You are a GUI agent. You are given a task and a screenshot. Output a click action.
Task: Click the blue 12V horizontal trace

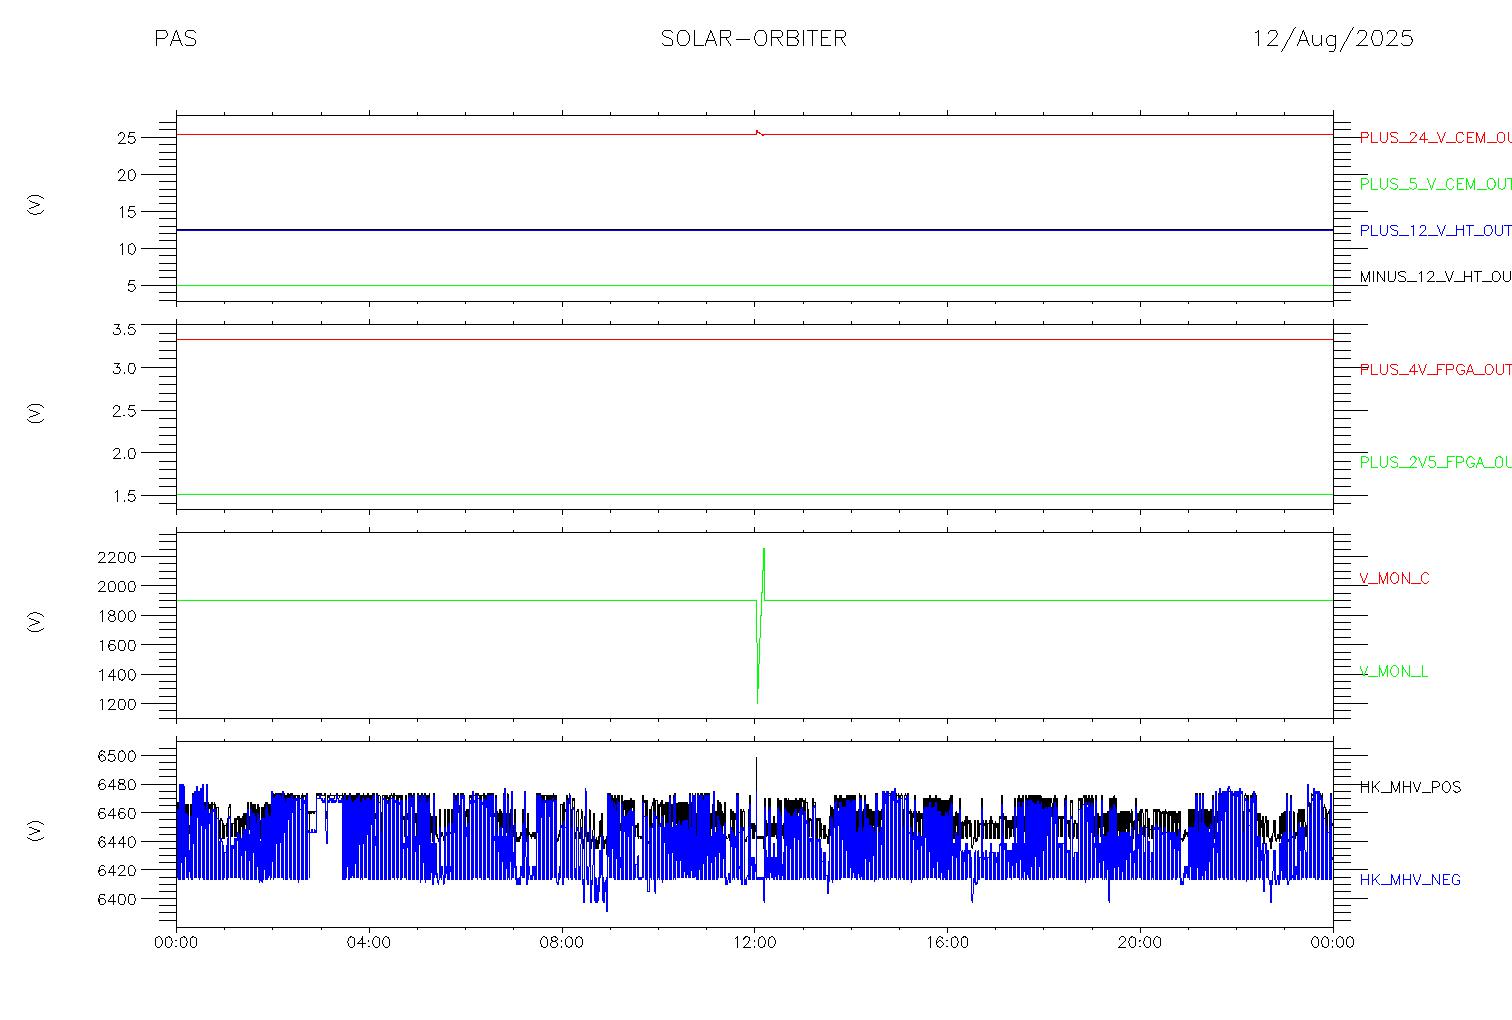pyautogui.click(x=754, y=230)
